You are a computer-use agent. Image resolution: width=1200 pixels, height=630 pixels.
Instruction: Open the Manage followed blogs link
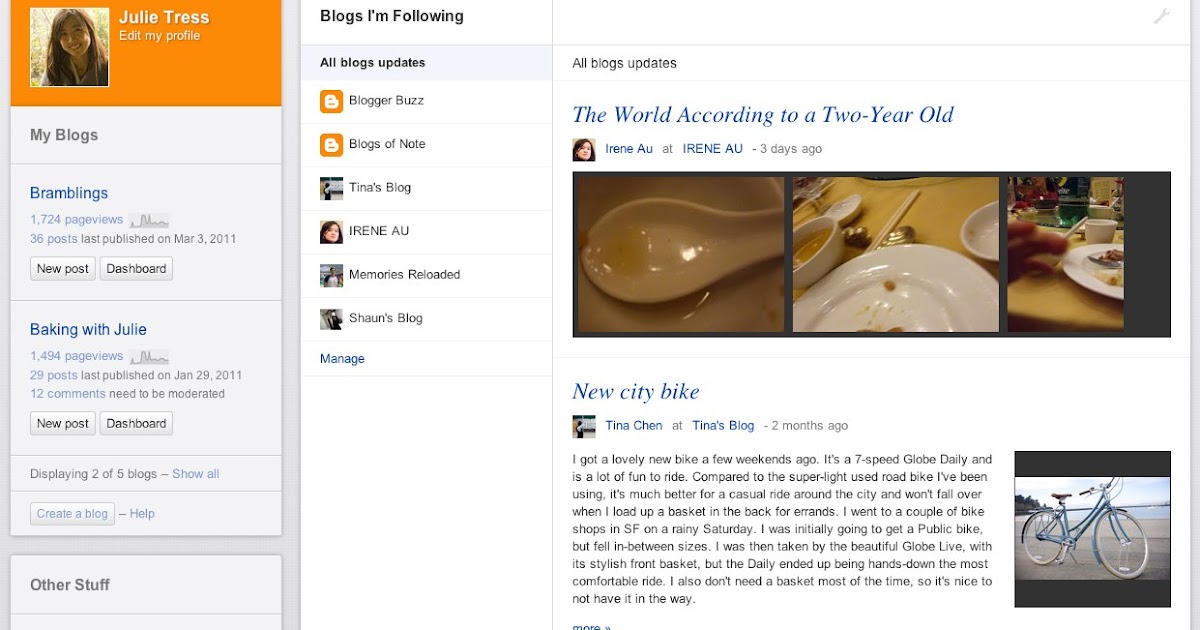tap(342, 359)
